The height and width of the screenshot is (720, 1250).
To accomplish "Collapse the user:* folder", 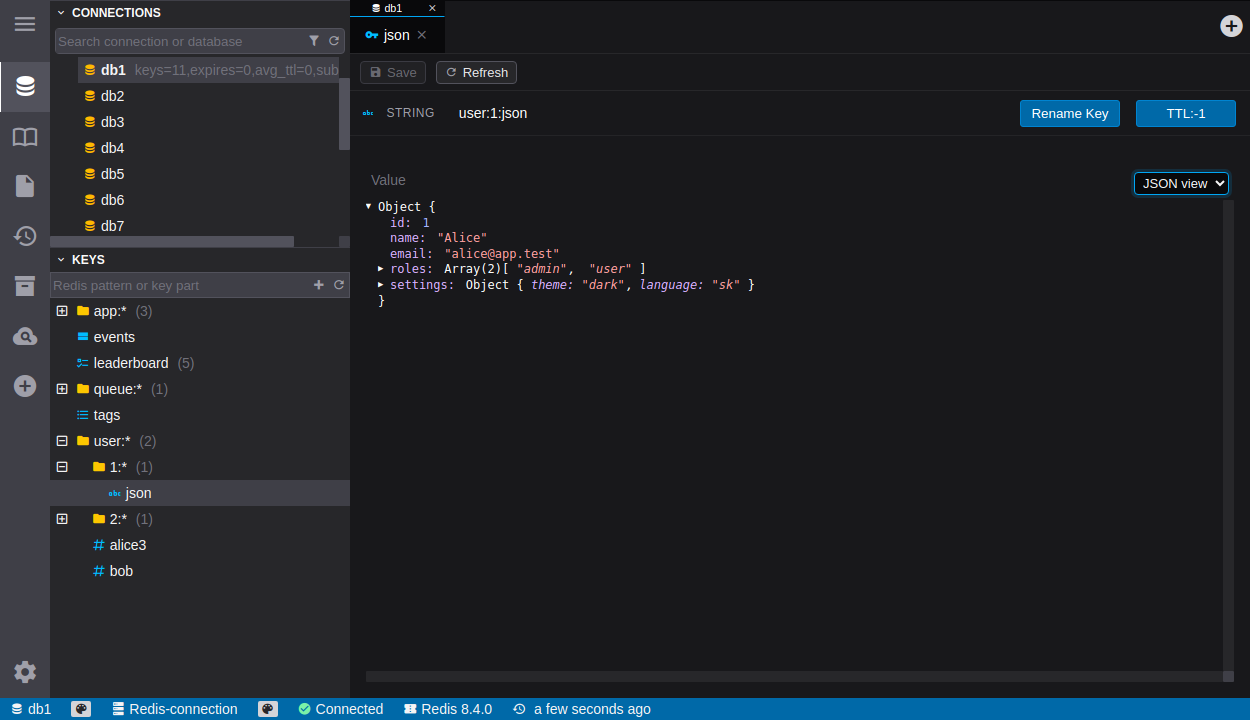I will 62,441.
